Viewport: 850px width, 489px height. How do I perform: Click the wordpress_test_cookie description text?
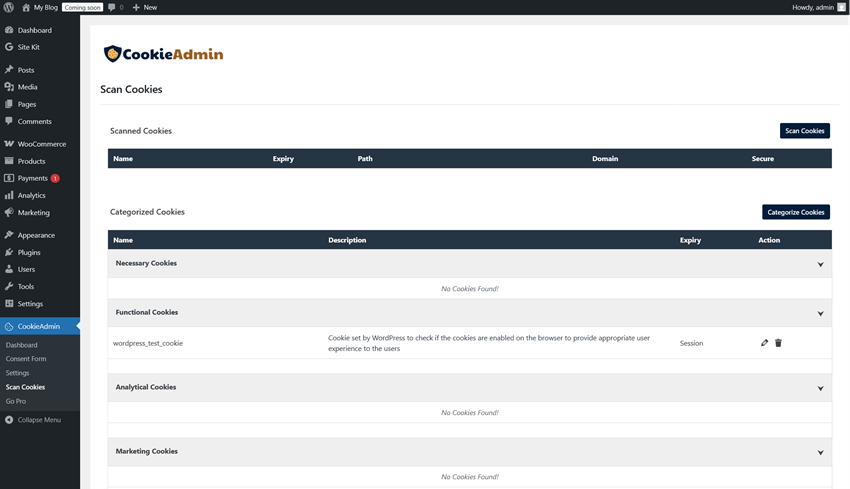pyautogui.click(x=489, y=343)
